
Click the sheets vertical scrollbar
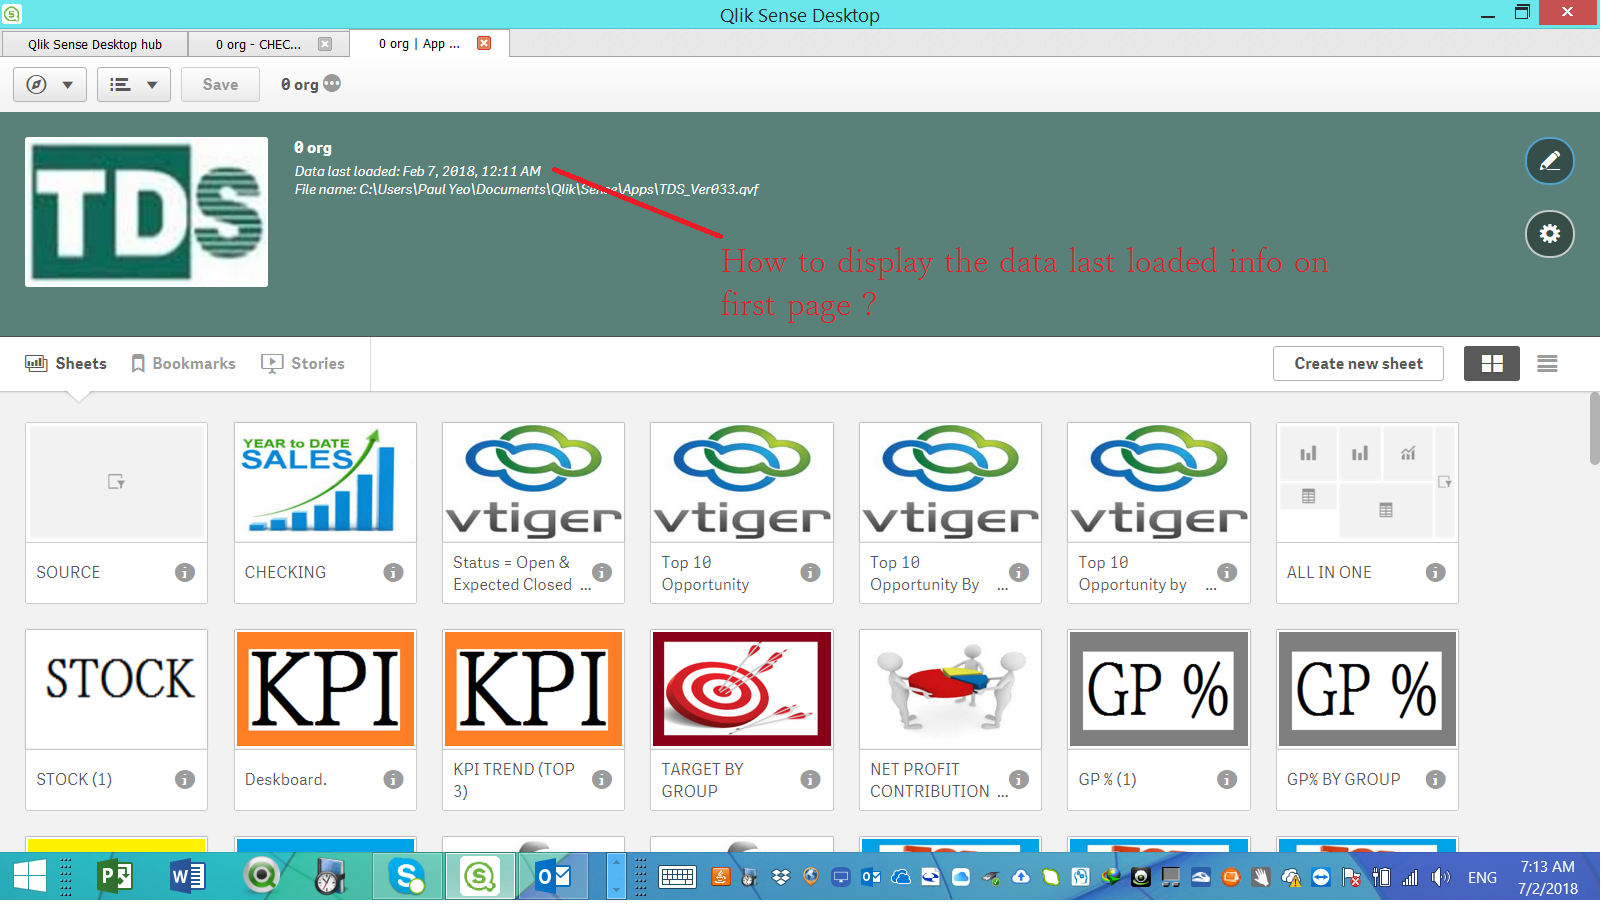click(x=1595, y=428)
